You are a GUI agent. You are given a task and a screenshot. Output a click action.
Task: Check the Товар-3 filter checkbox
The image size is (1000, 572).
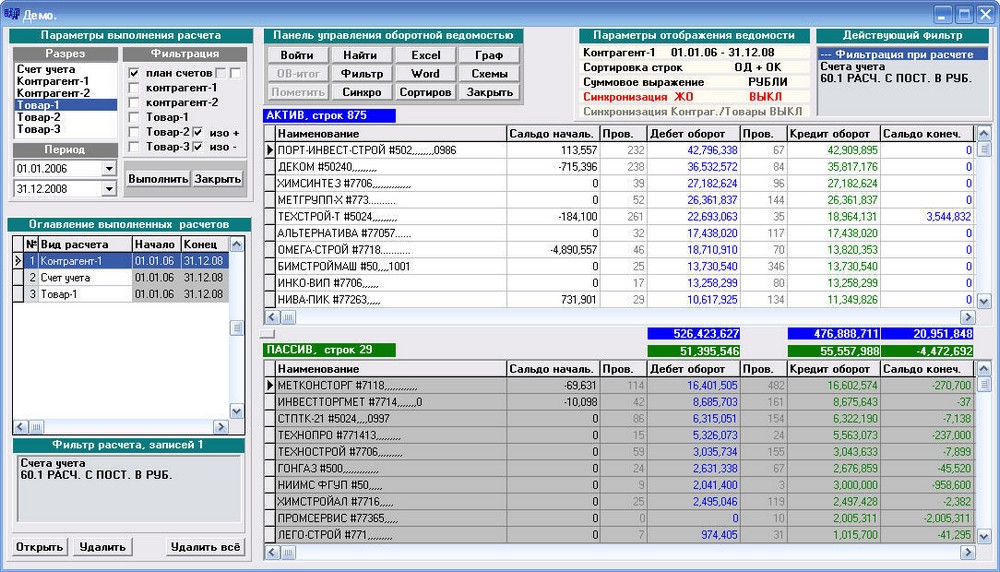click(x=134, y=147)
